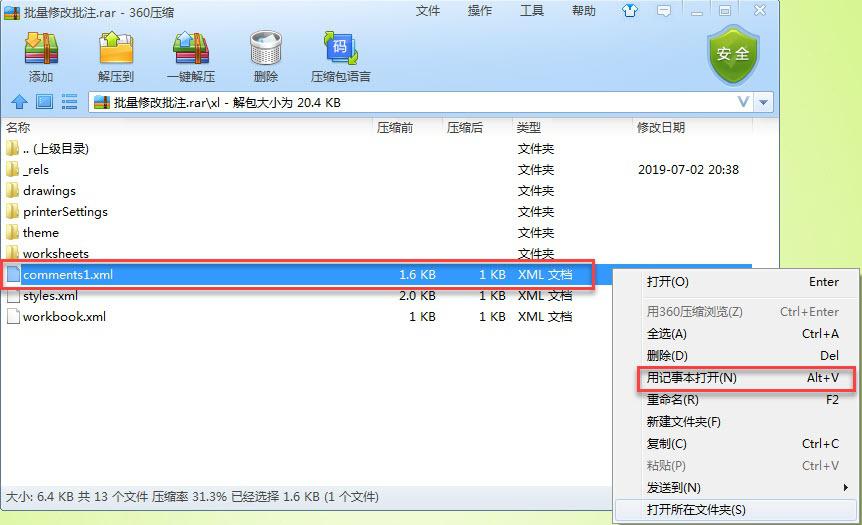
Task: Go up one directory with blue arrow
Action: [x=19, y=102]
